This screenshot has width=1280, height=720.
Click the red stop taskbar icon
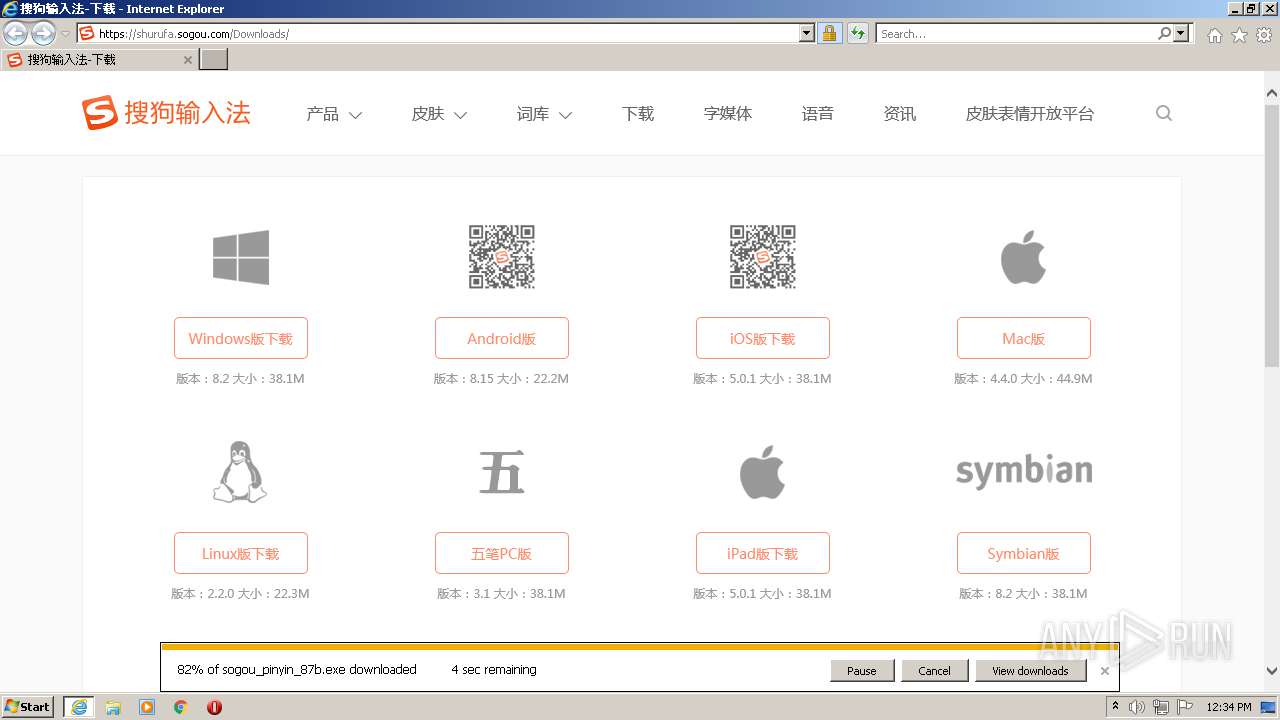click(x=214, y=707)
